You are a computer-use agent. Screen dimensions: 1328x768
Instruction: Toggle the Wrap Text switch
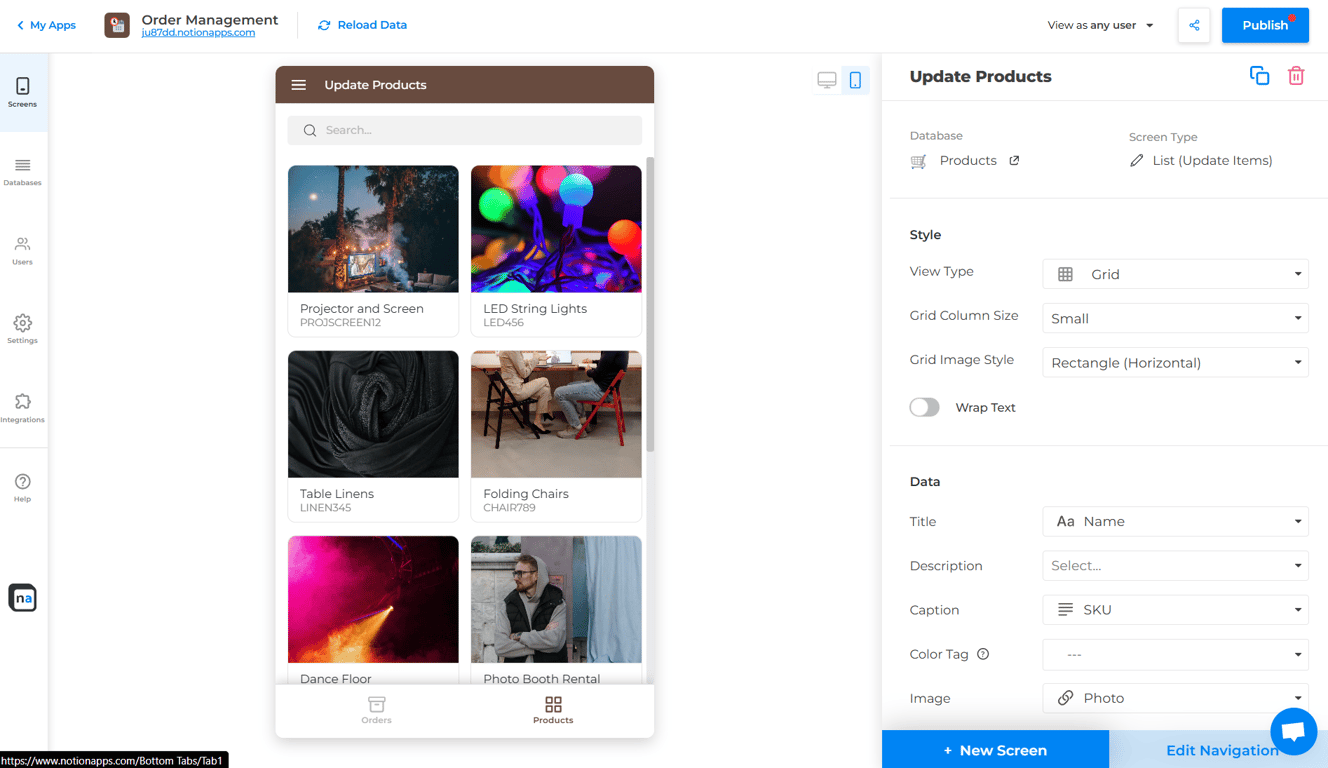(x=925, y=407)
